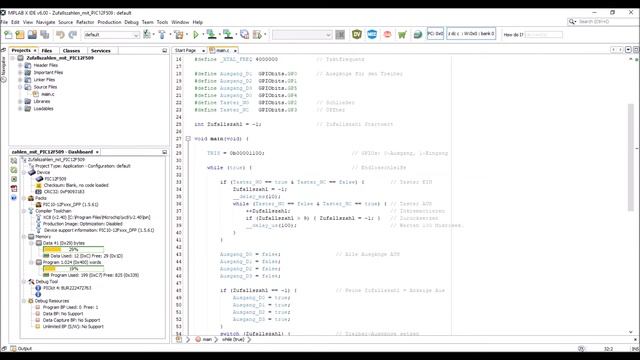640x360 pixels.
Task: Select the main.c editor tab
Action: (x=222, y=50)
